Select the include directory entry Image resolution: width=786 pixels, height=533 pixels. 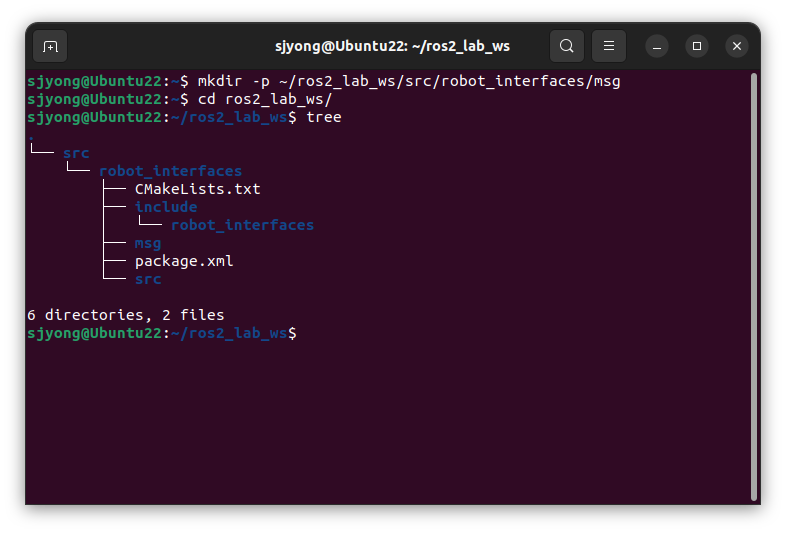(166, 207)
